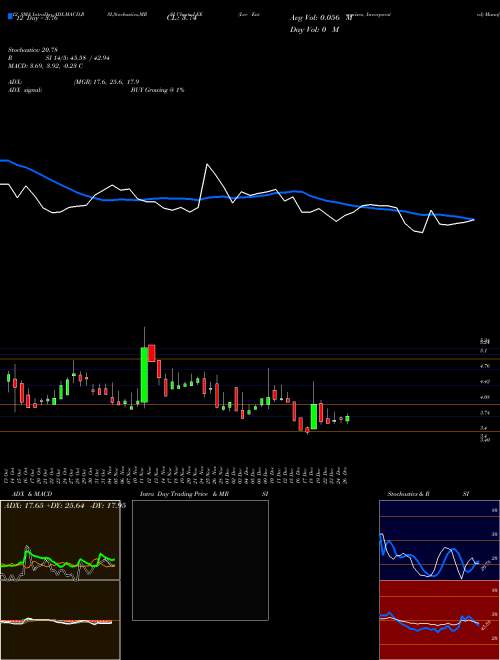Viewport: 500px width, 660px height.
Task: Click the 3.74 price axis label
Action: point(485,413)
